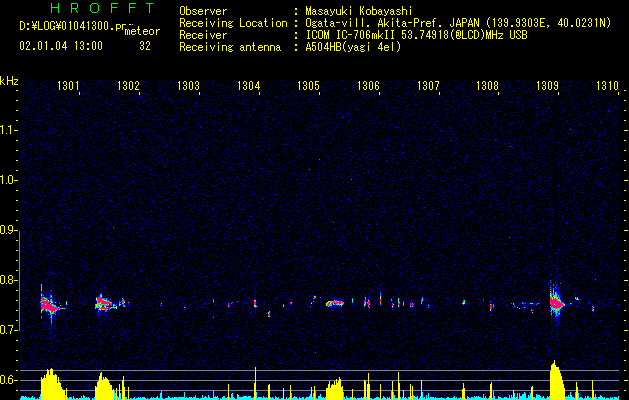Click the strong meteor echo at 1309

556,303
